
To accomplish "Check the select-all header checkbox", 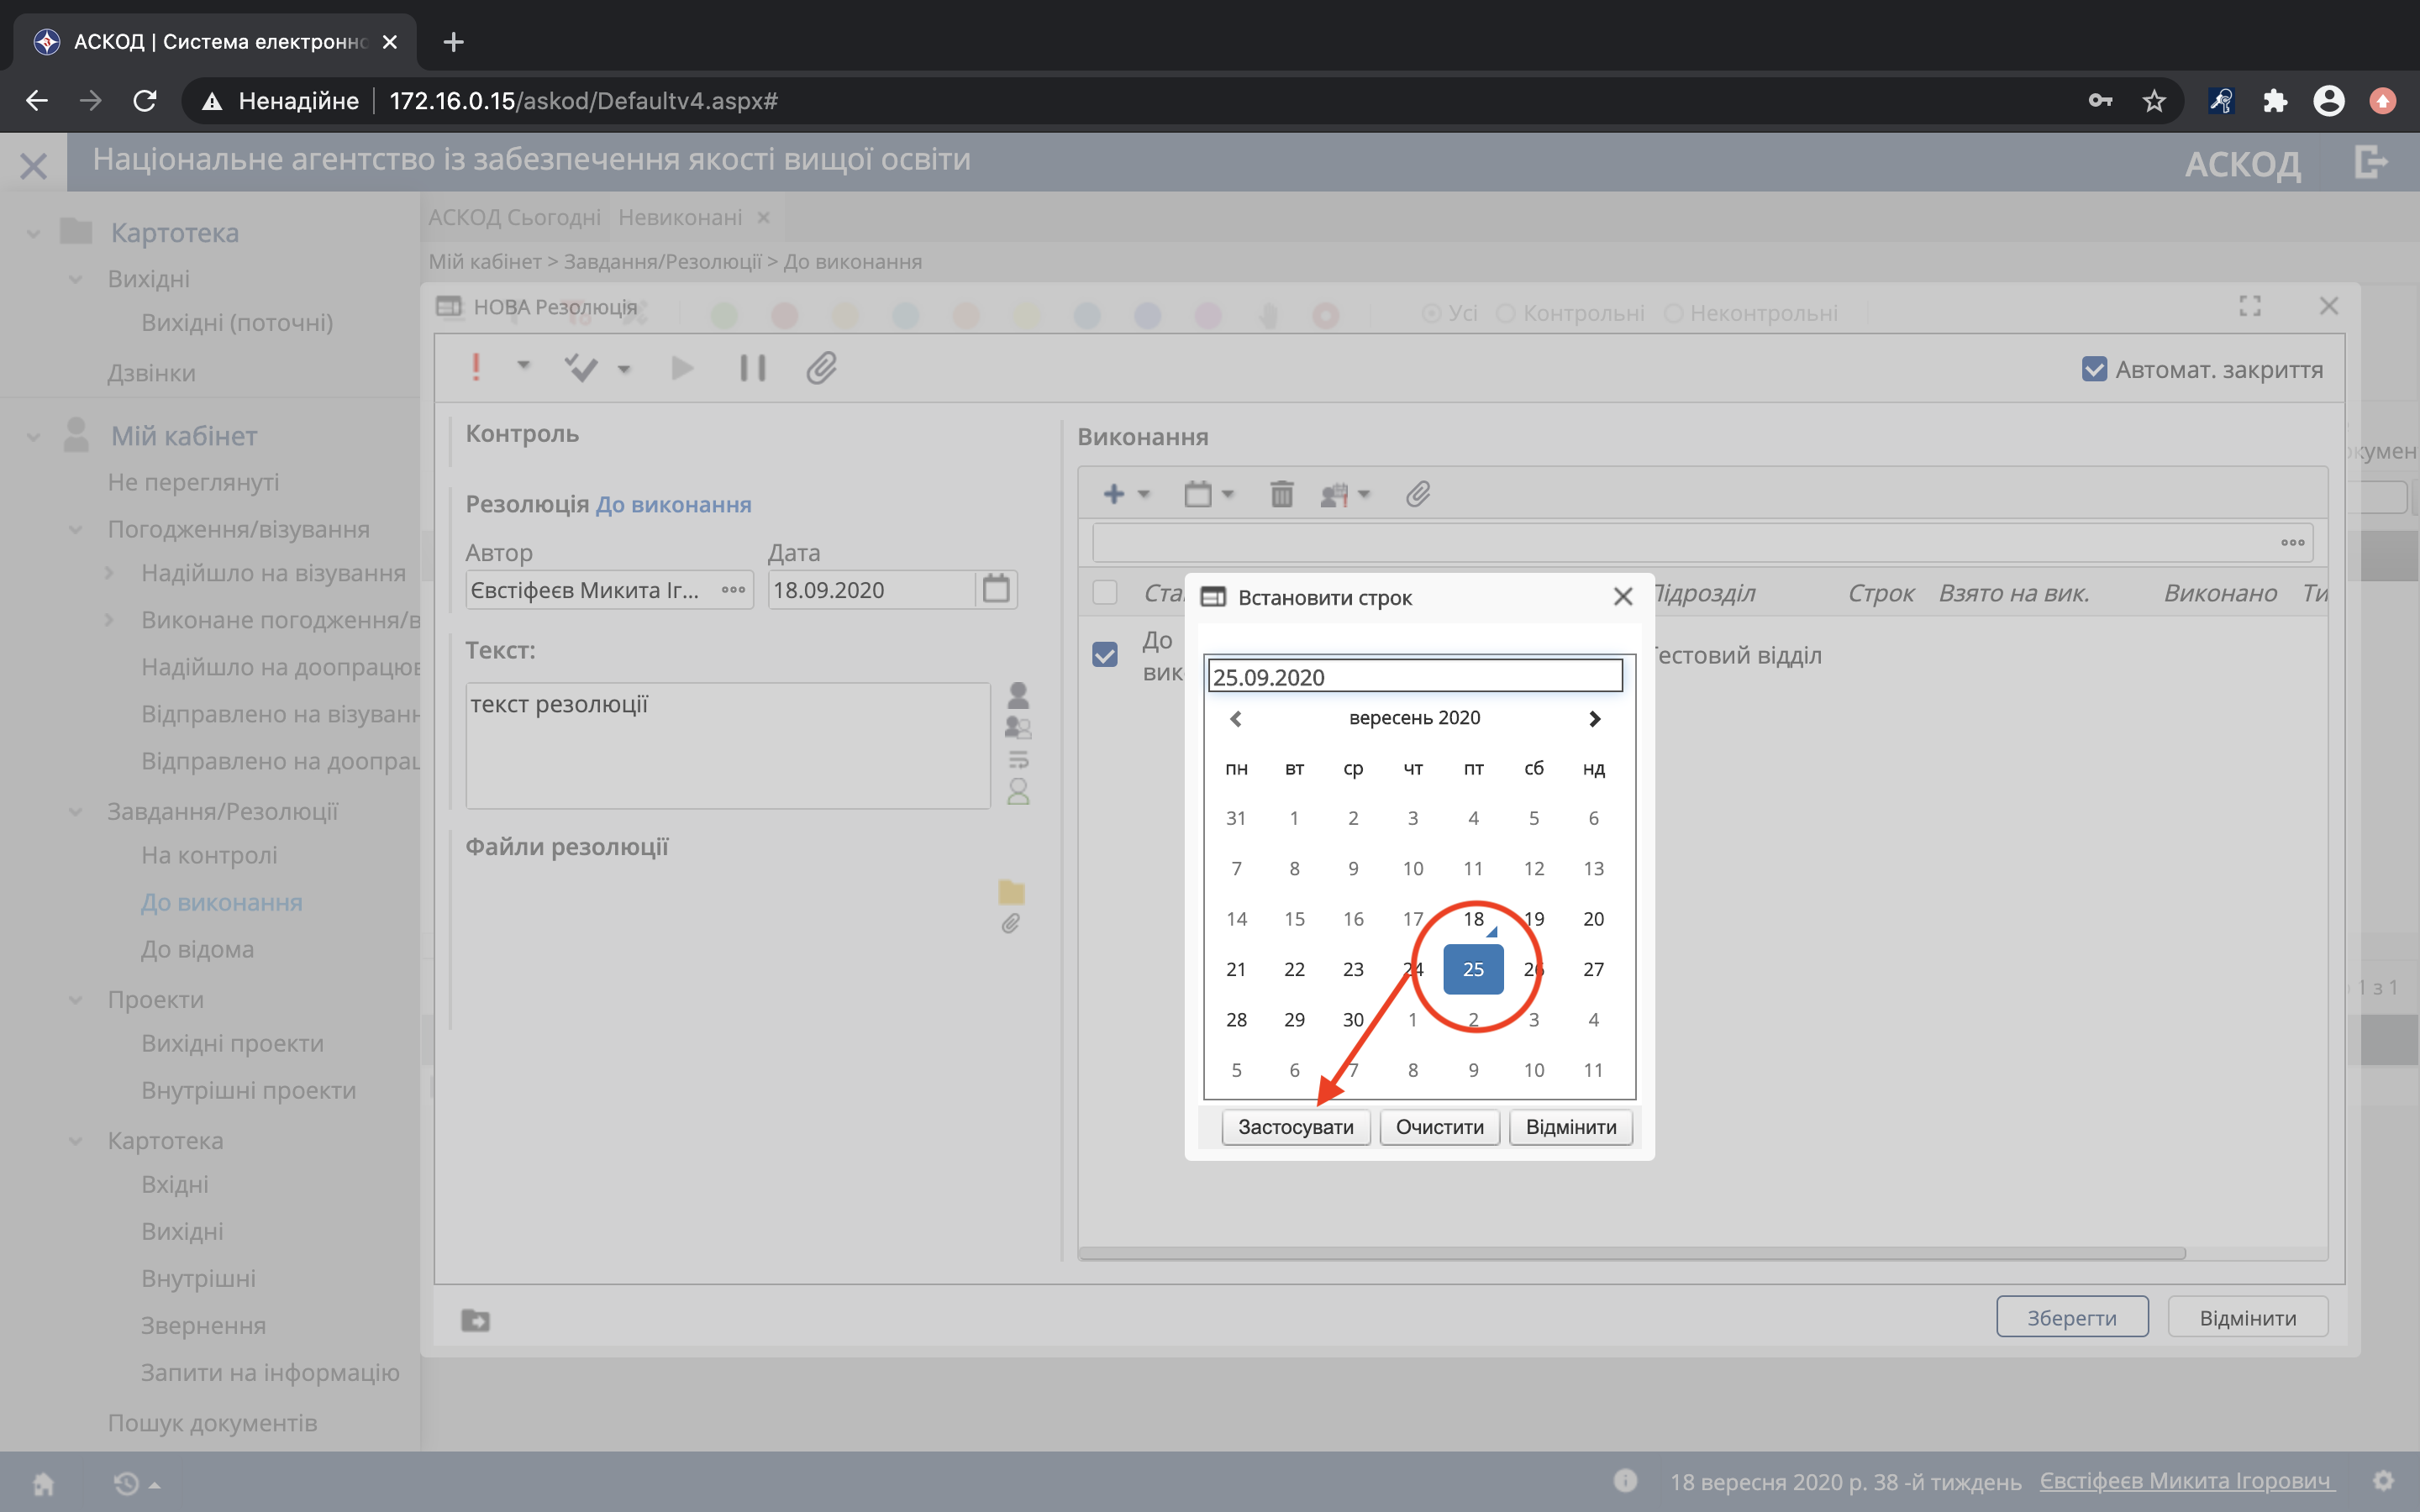I will (1104, 593).
